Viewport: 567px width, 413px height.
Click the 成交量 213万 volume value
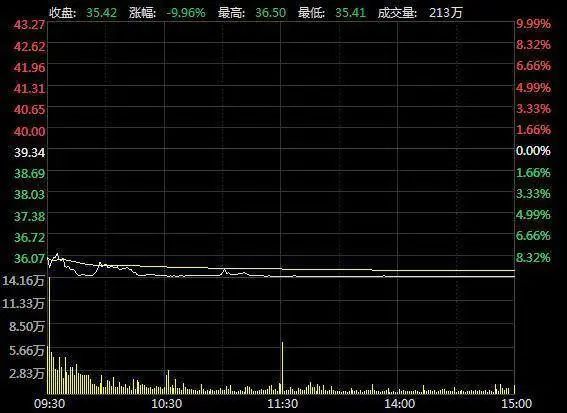point(446,13)
